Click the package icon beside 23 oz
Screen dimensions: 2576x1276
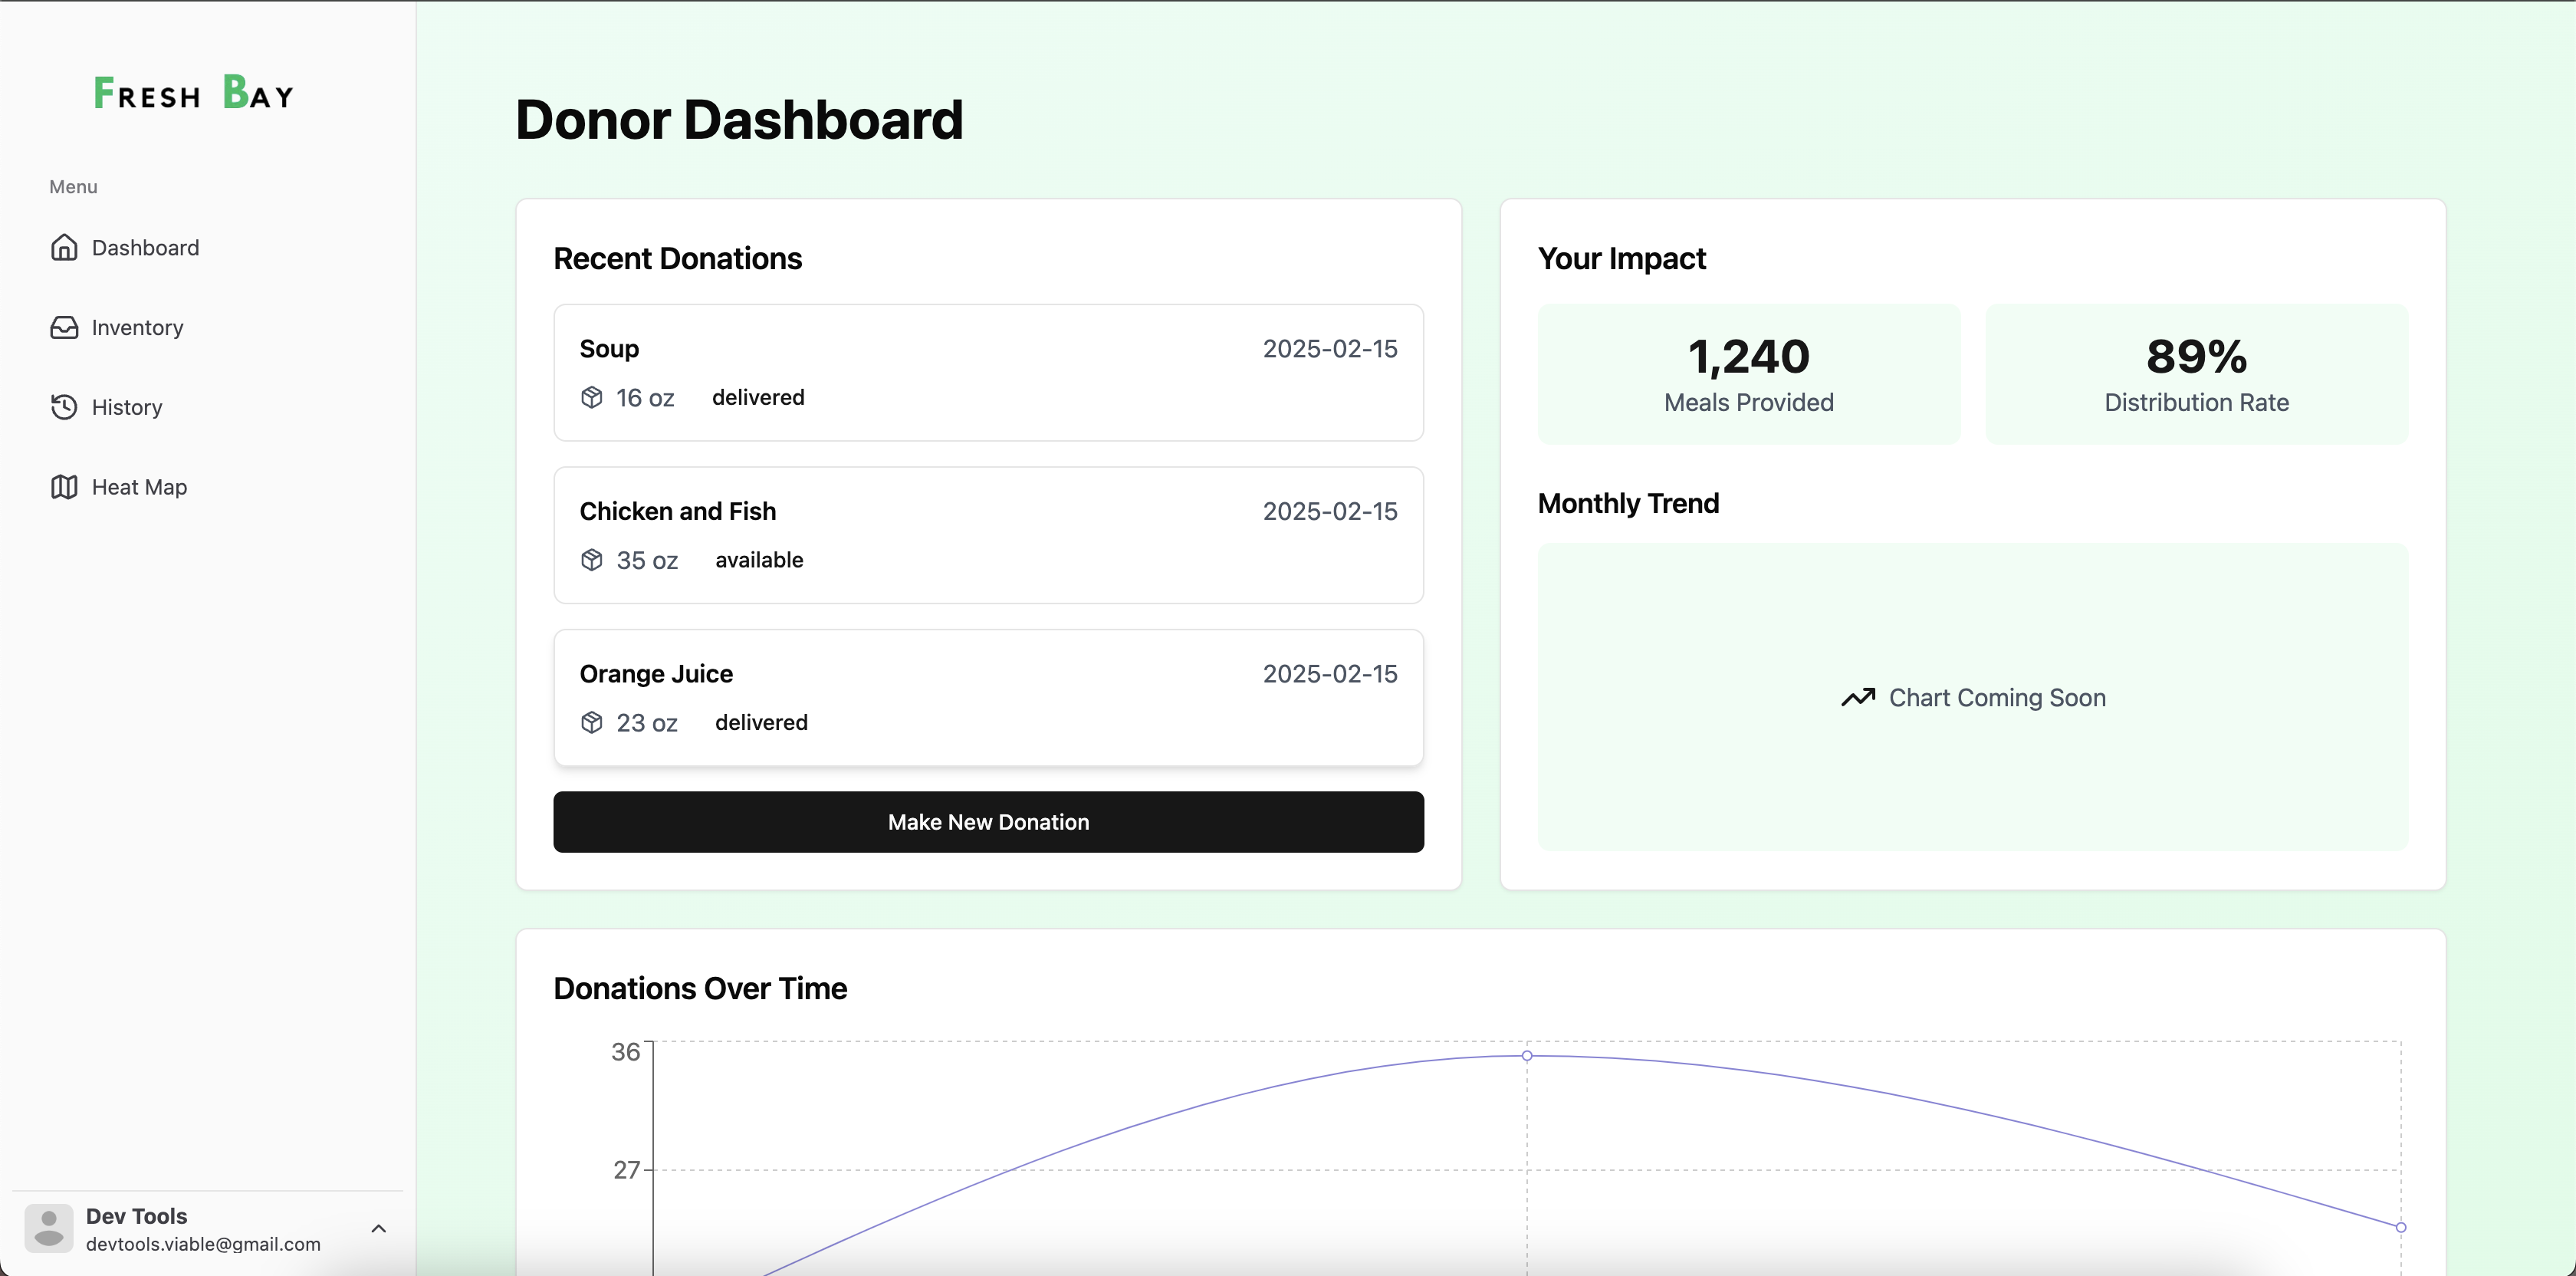pyautogui.click(x=592, y=722)
